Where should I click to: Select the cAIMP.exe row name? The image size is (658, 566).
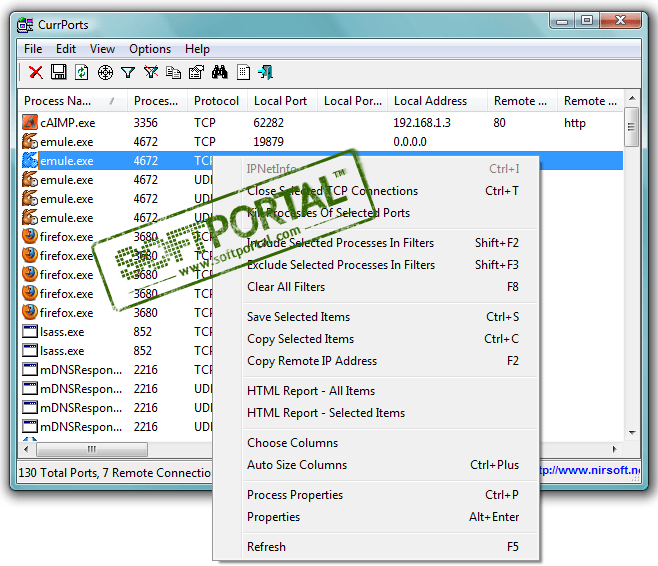pyautogui.click(x=68, y=123)
